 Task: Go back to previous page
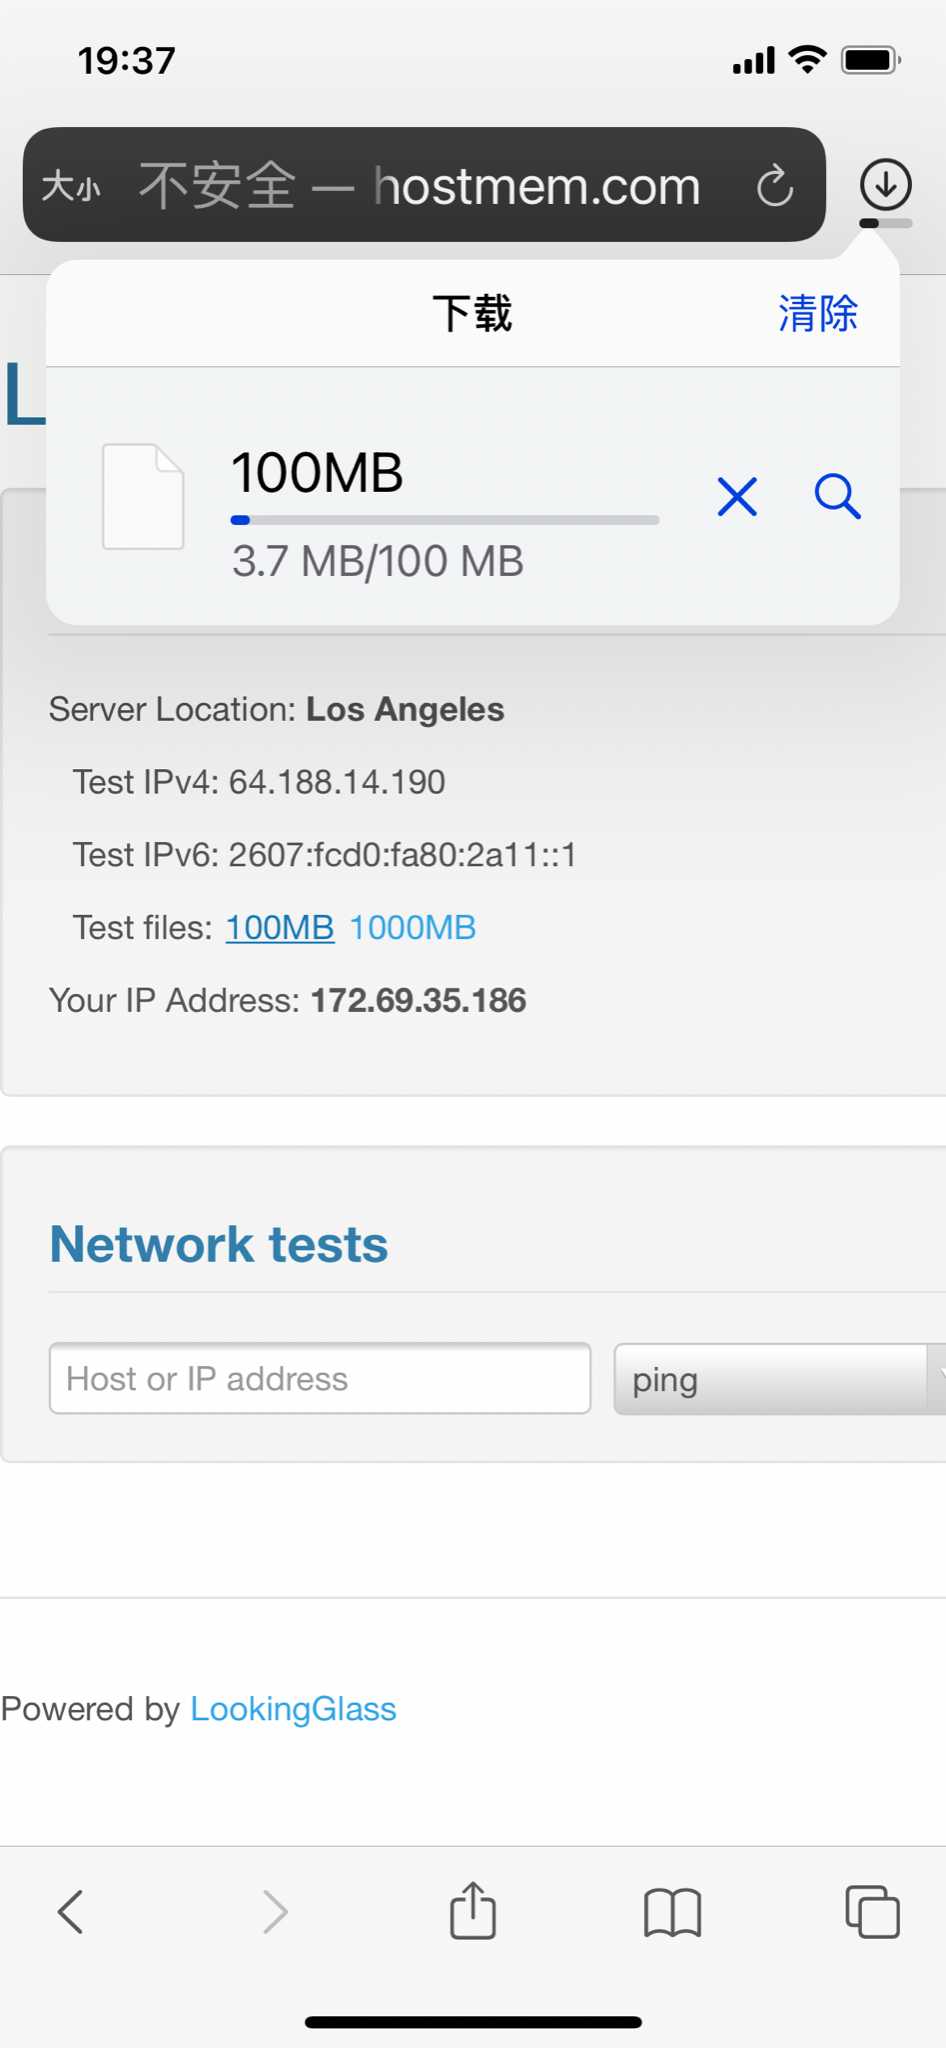tap(71, 1912)
